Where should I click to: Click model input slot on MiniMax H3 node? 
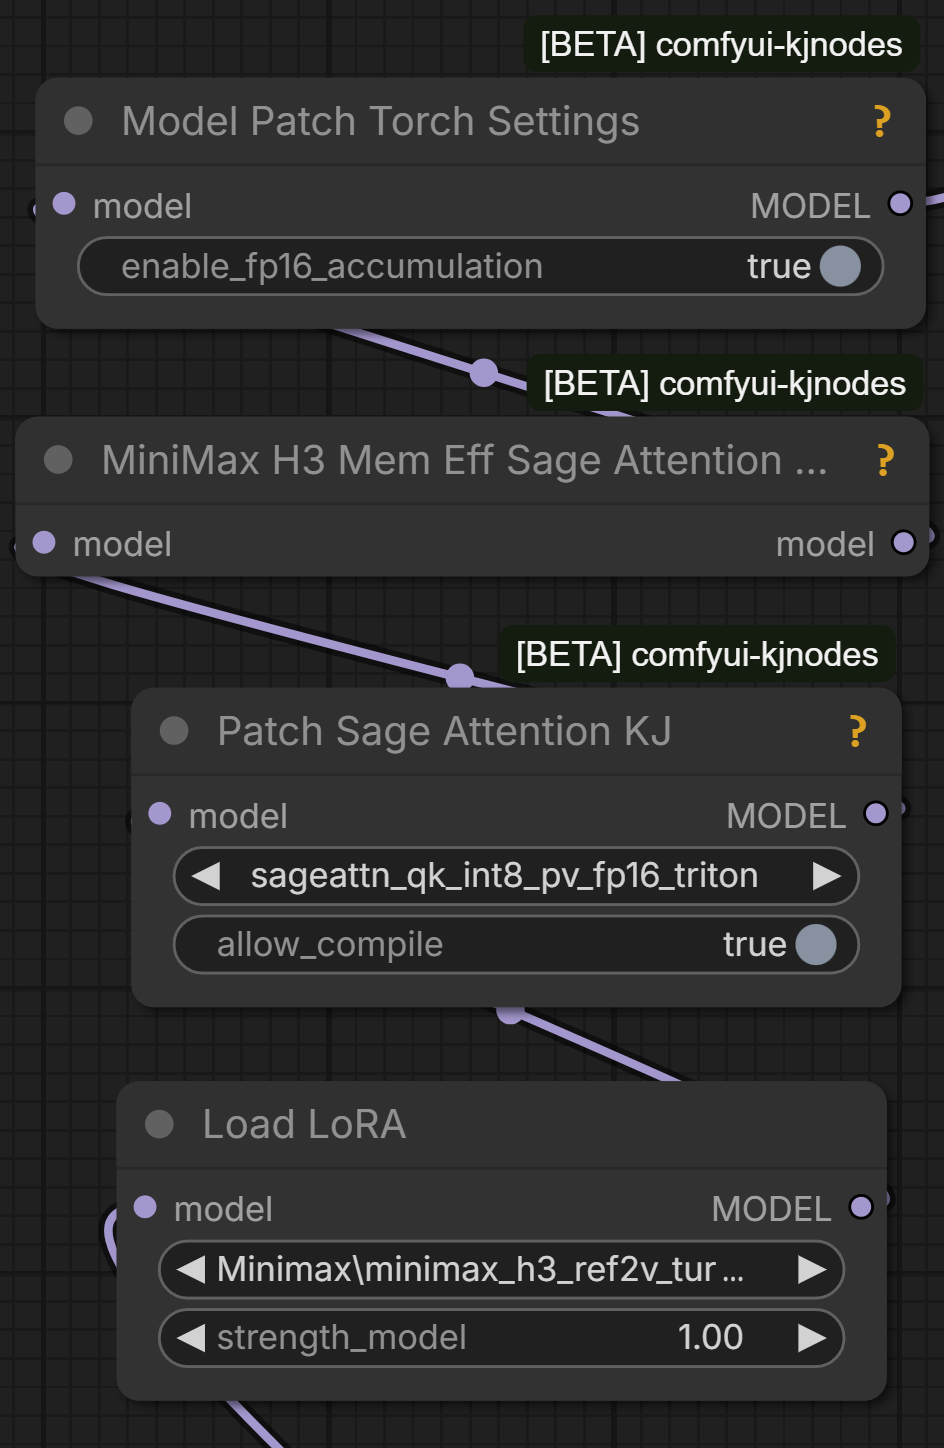(x=44, y=542)
